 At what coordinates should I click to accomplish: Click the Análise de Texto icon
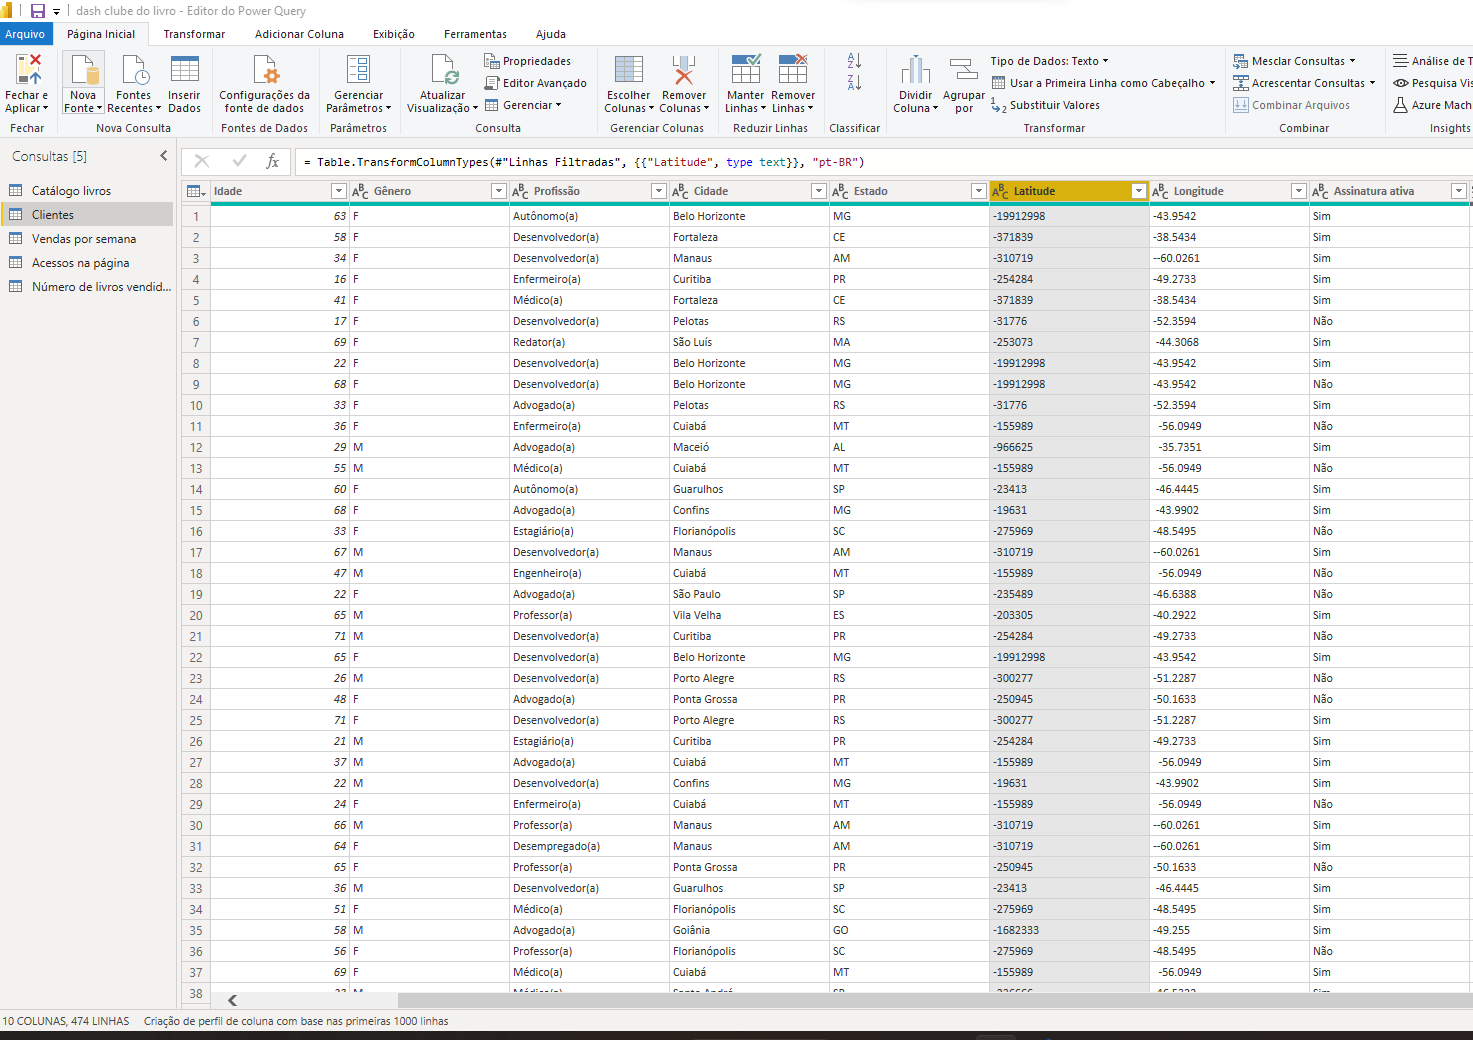1401,61
